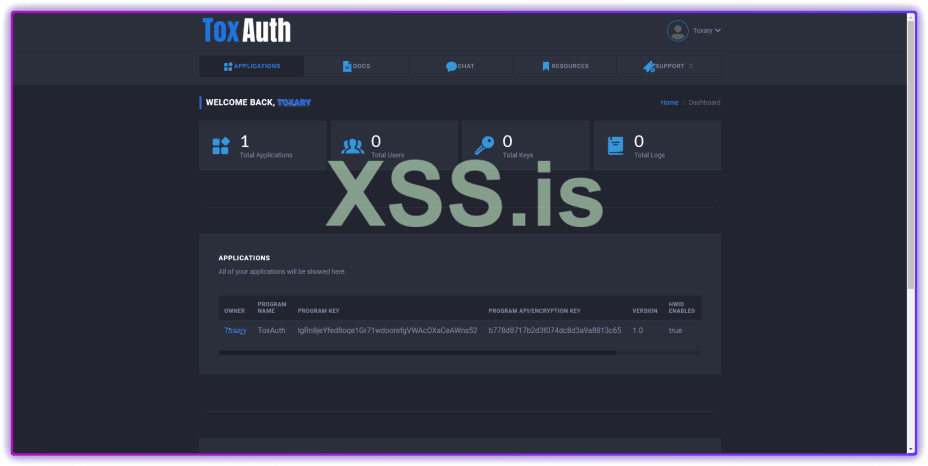
Task: Open the Docs tab
Action: [x=356, y=66]
